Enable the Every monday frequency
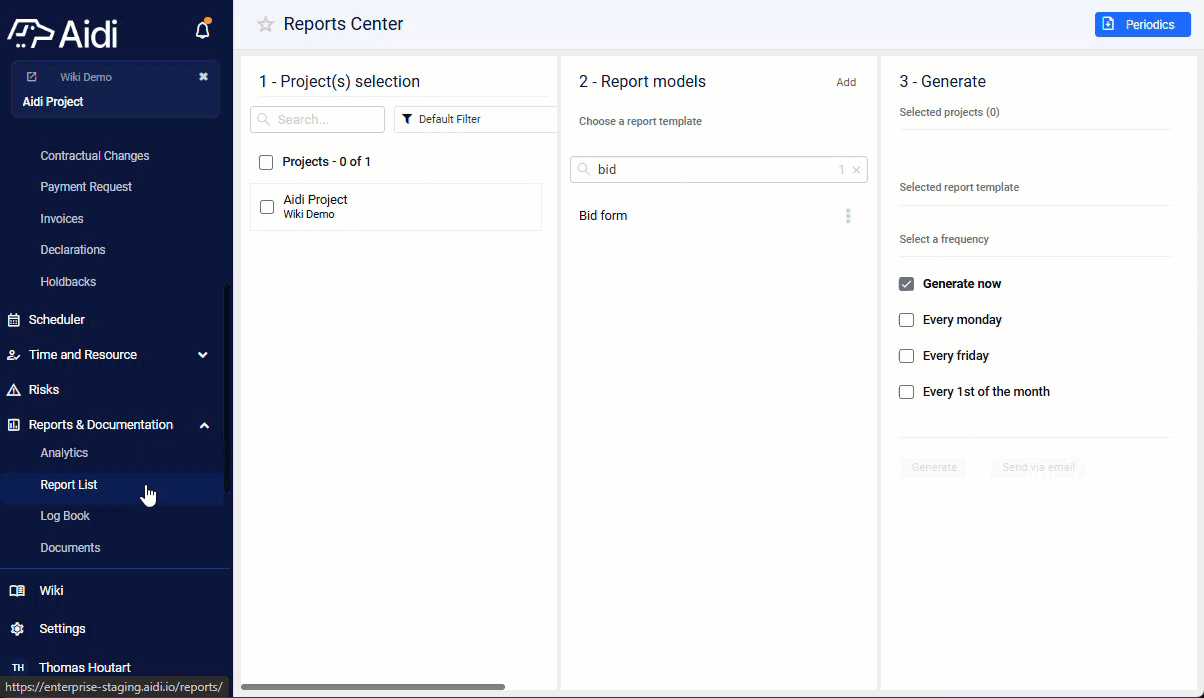This screenshot has width=1204, height=698. (907, 320)
